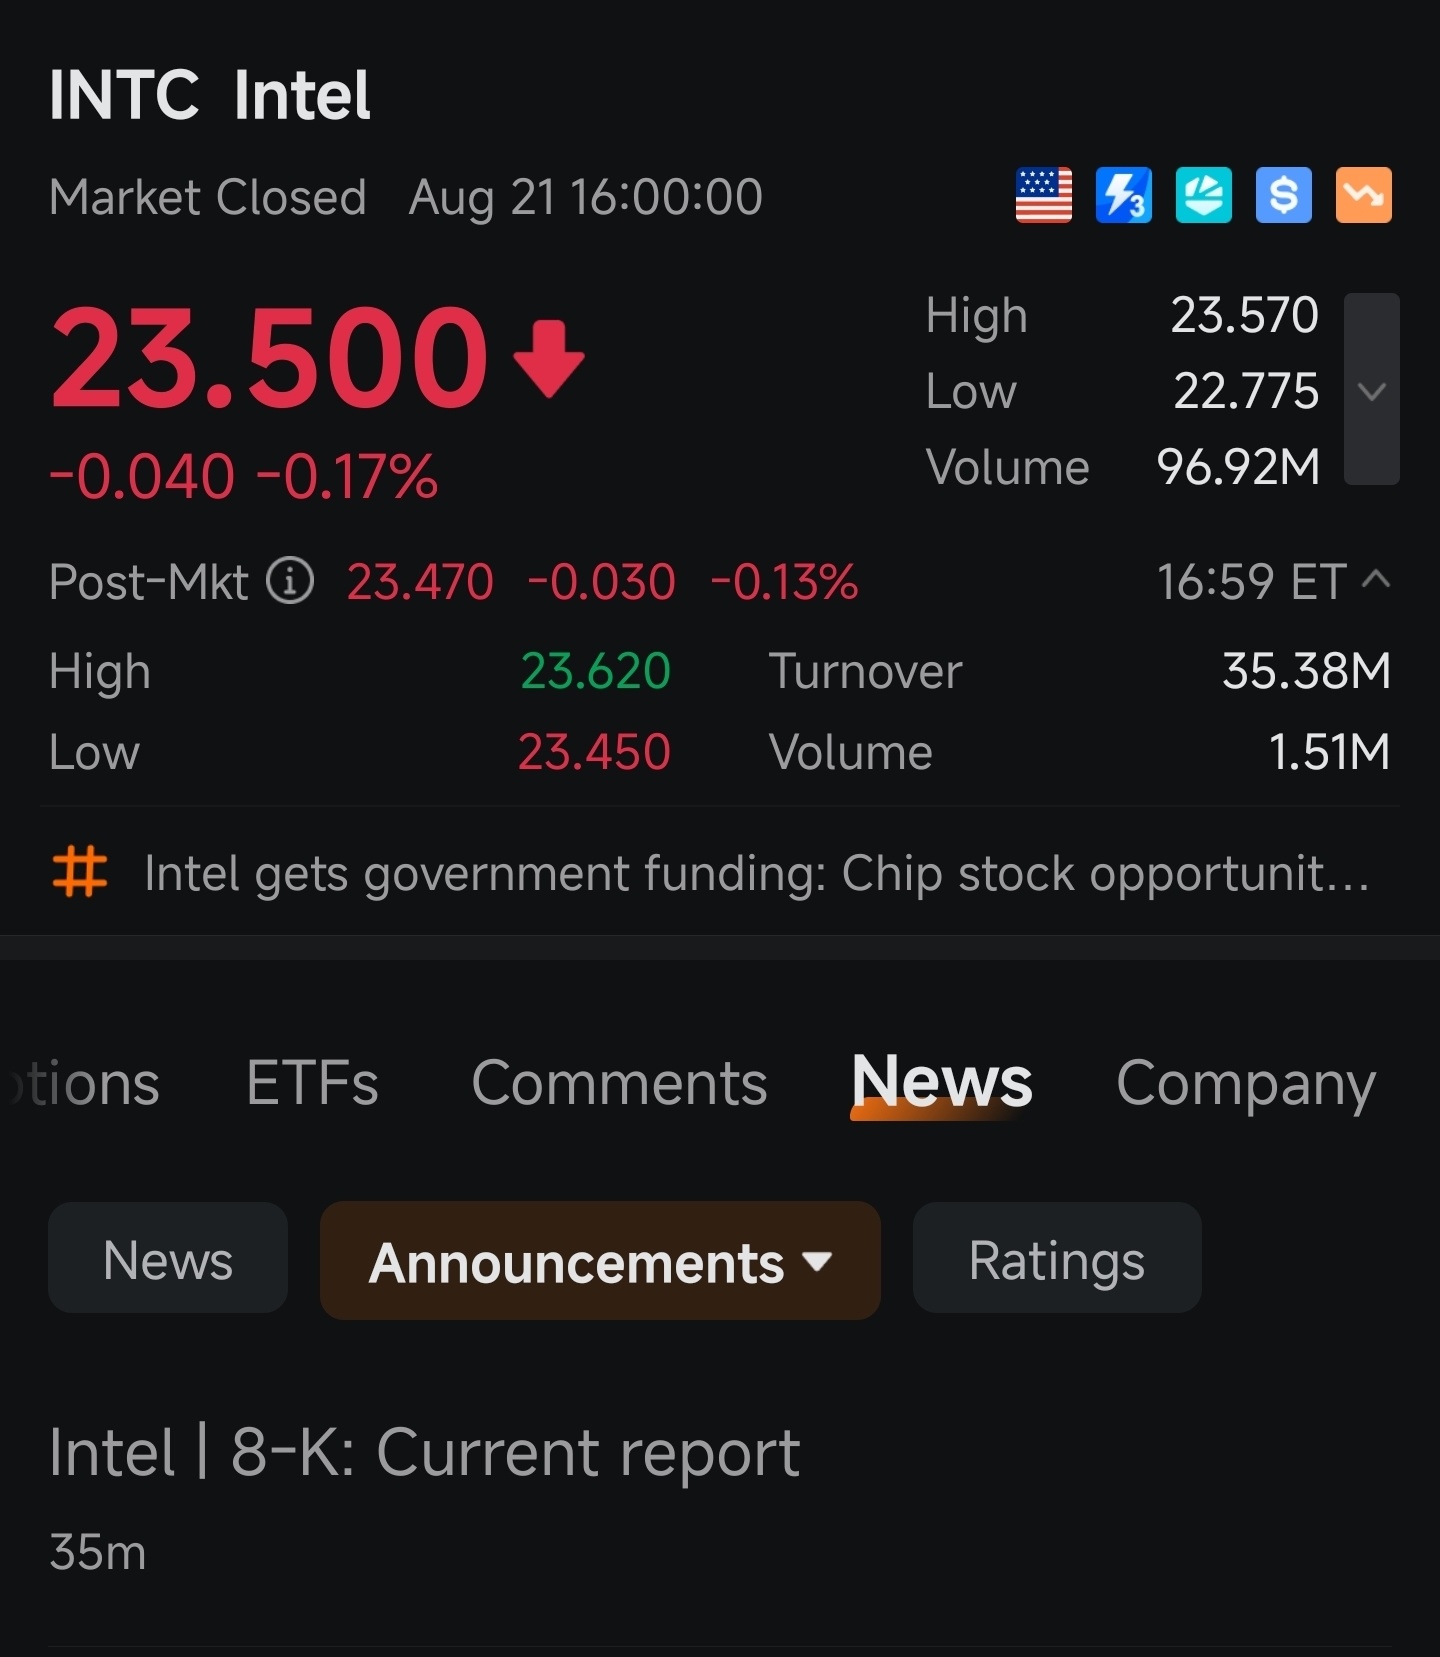
Task: Switch to the partially hidden Options tab
Action: (x=85, y=1083)
